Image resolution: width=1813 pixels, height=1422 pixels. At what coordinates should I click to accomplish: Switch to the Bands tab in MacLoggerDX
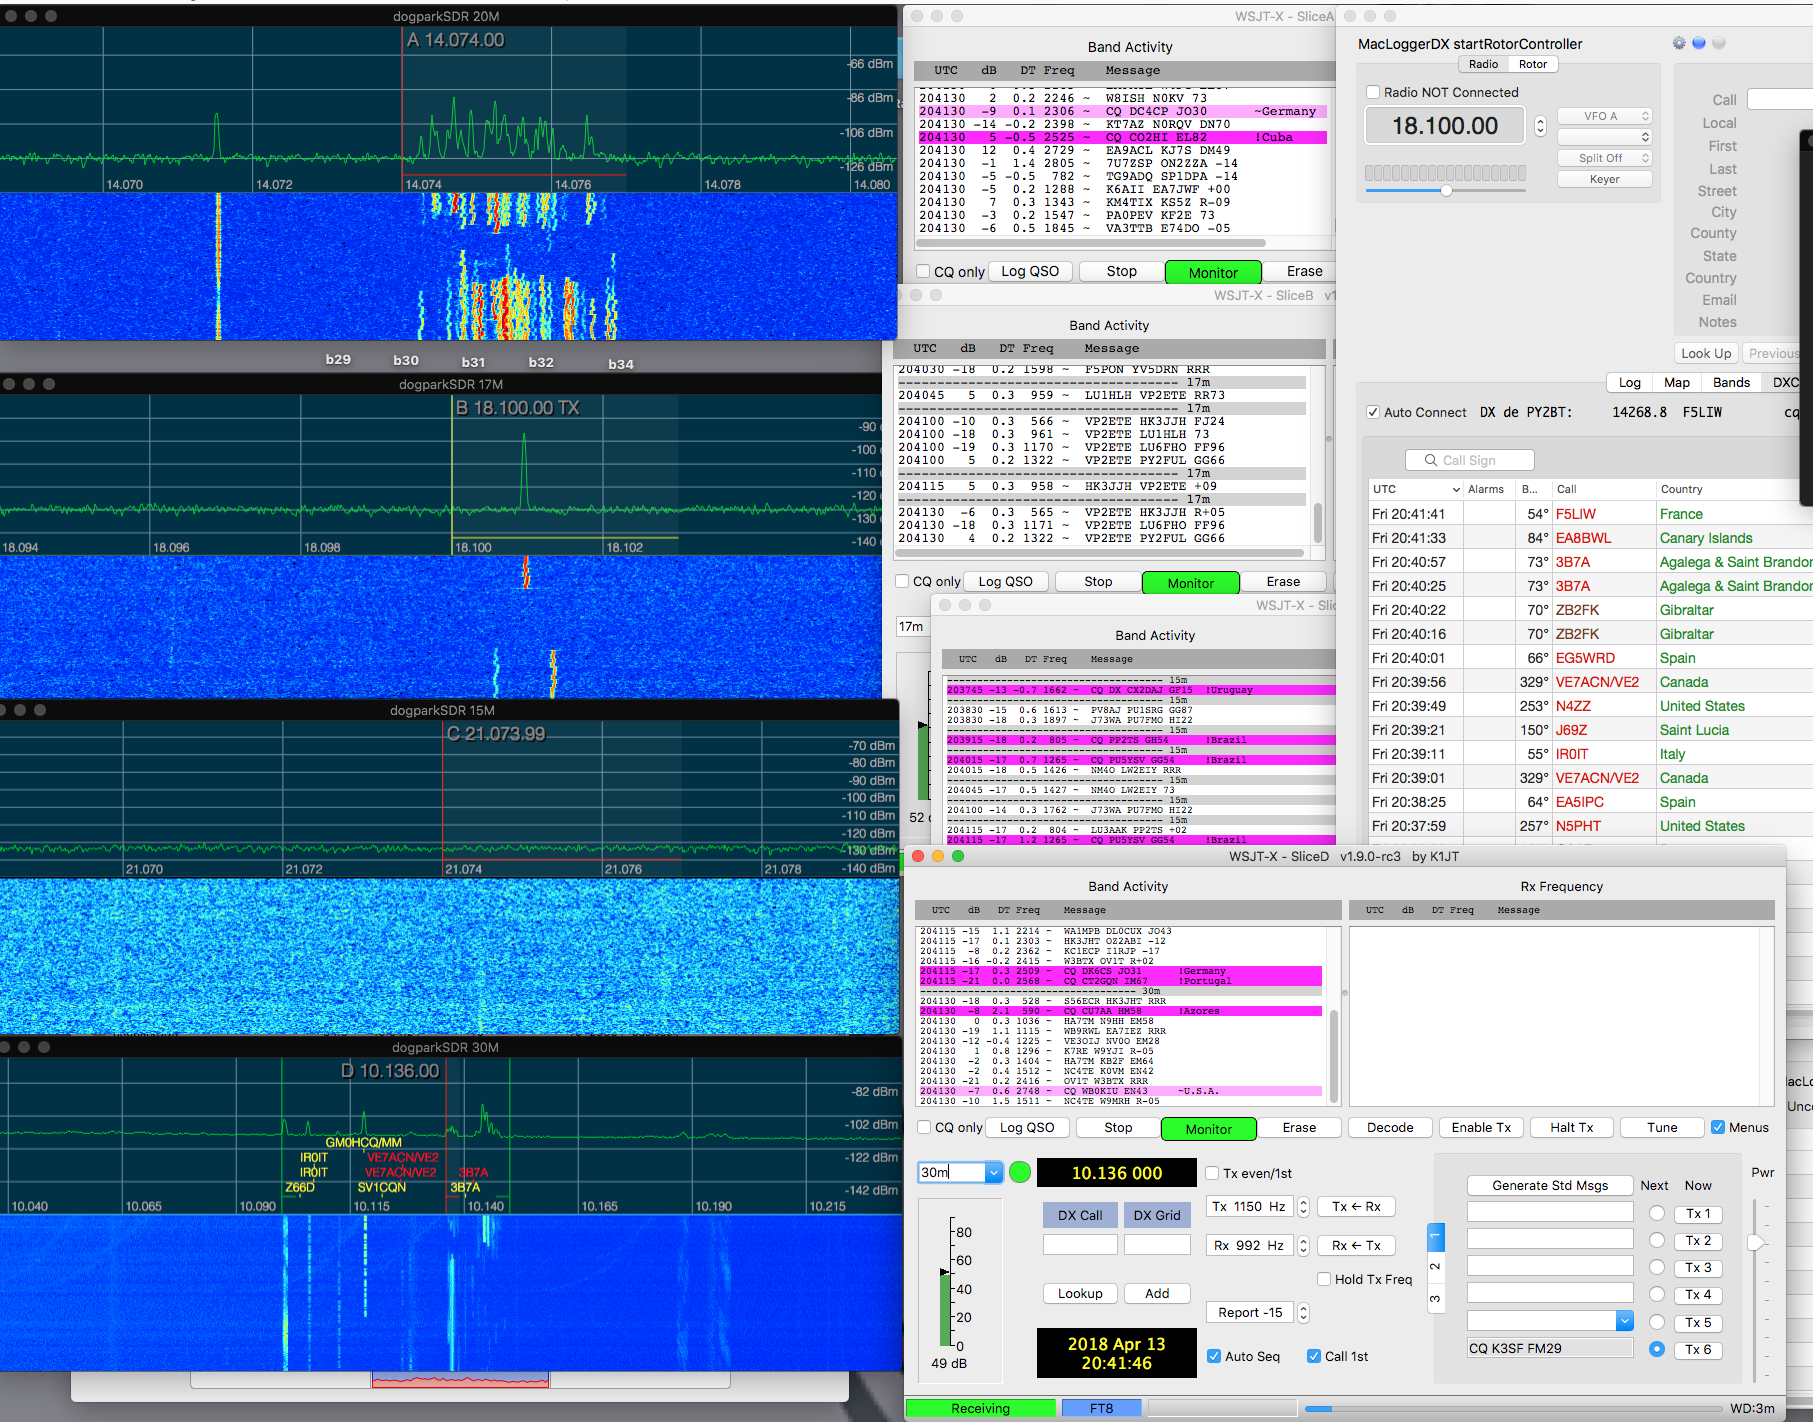pos(1731,382)
